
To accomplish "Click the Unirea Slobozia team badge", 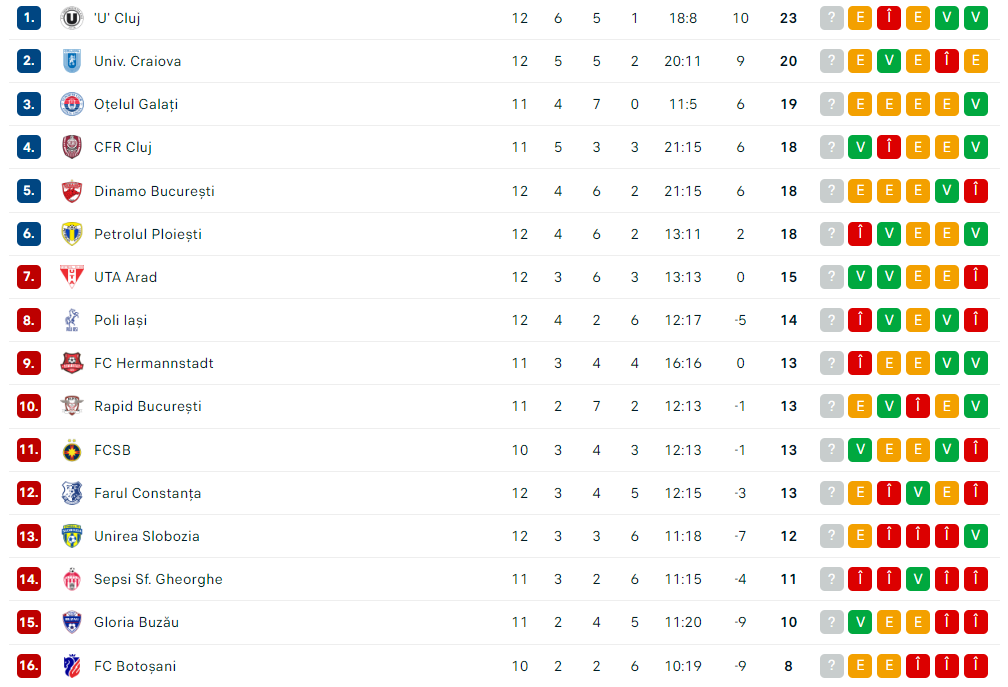I will (x=71, y=536).
